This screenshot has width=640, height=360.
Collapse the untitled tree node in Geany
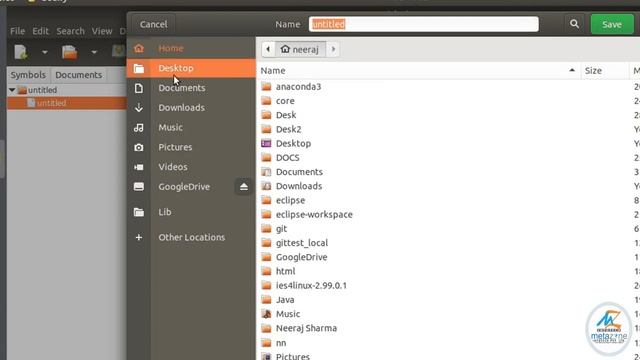point(12,90)
